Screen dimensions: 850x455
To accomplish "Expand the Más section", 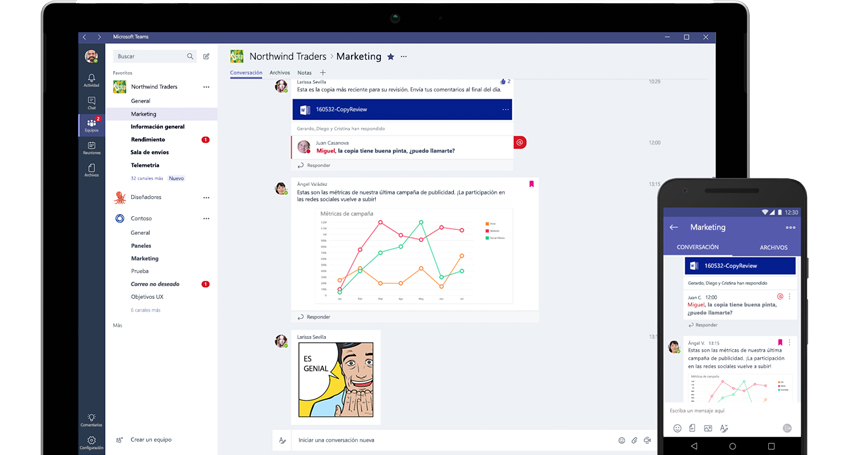I will [118, 325].
